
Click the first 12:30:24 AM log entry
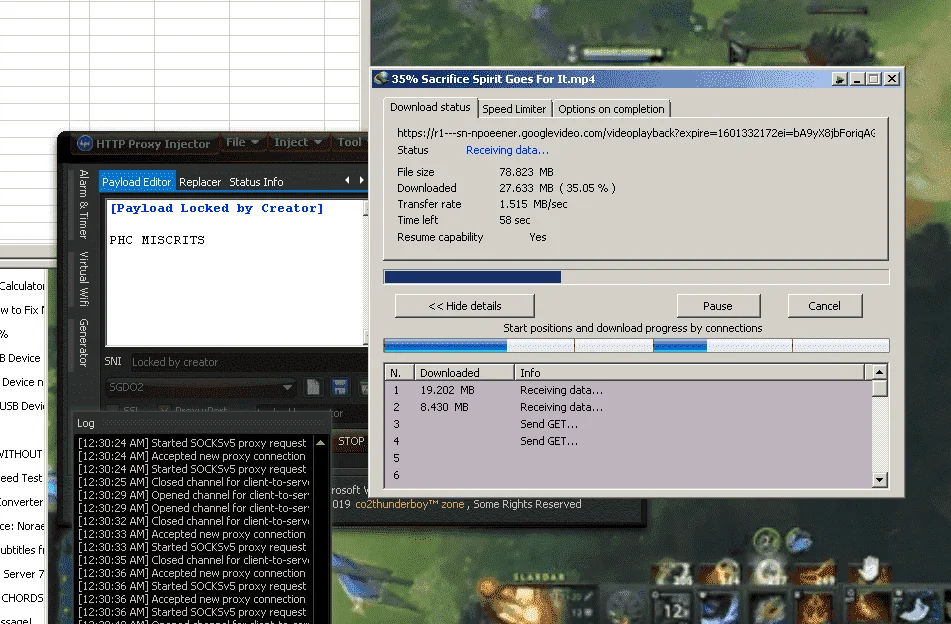click(192, 443)
